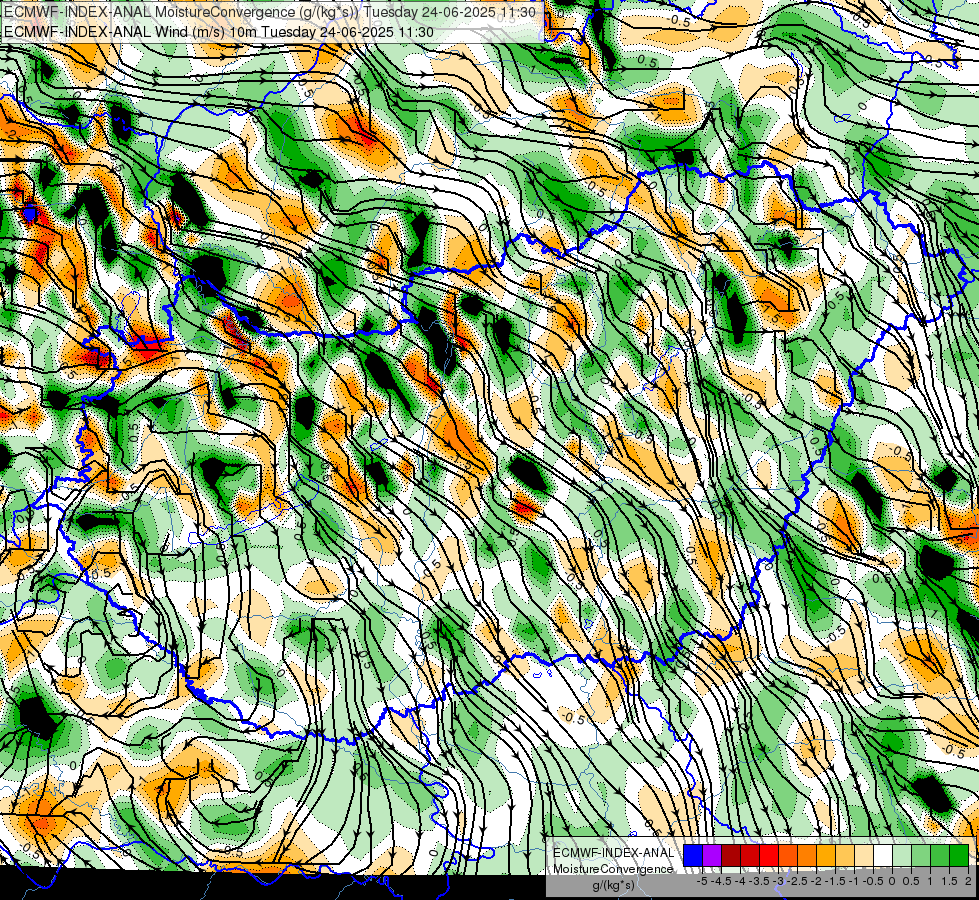This screenshot has width=979, height=900.
Task: Click the '-4.5' legend tick label
Action: pyautogui.click(x=721, y=881)
